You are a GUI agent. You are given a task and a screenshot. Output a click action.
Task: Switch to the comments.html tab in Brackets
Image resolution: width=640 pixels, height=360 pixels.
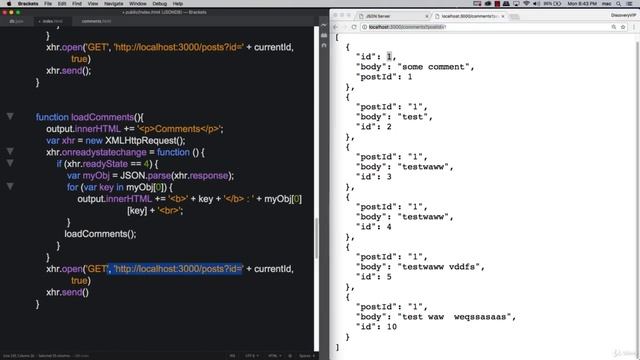click(x=96, y=21)
